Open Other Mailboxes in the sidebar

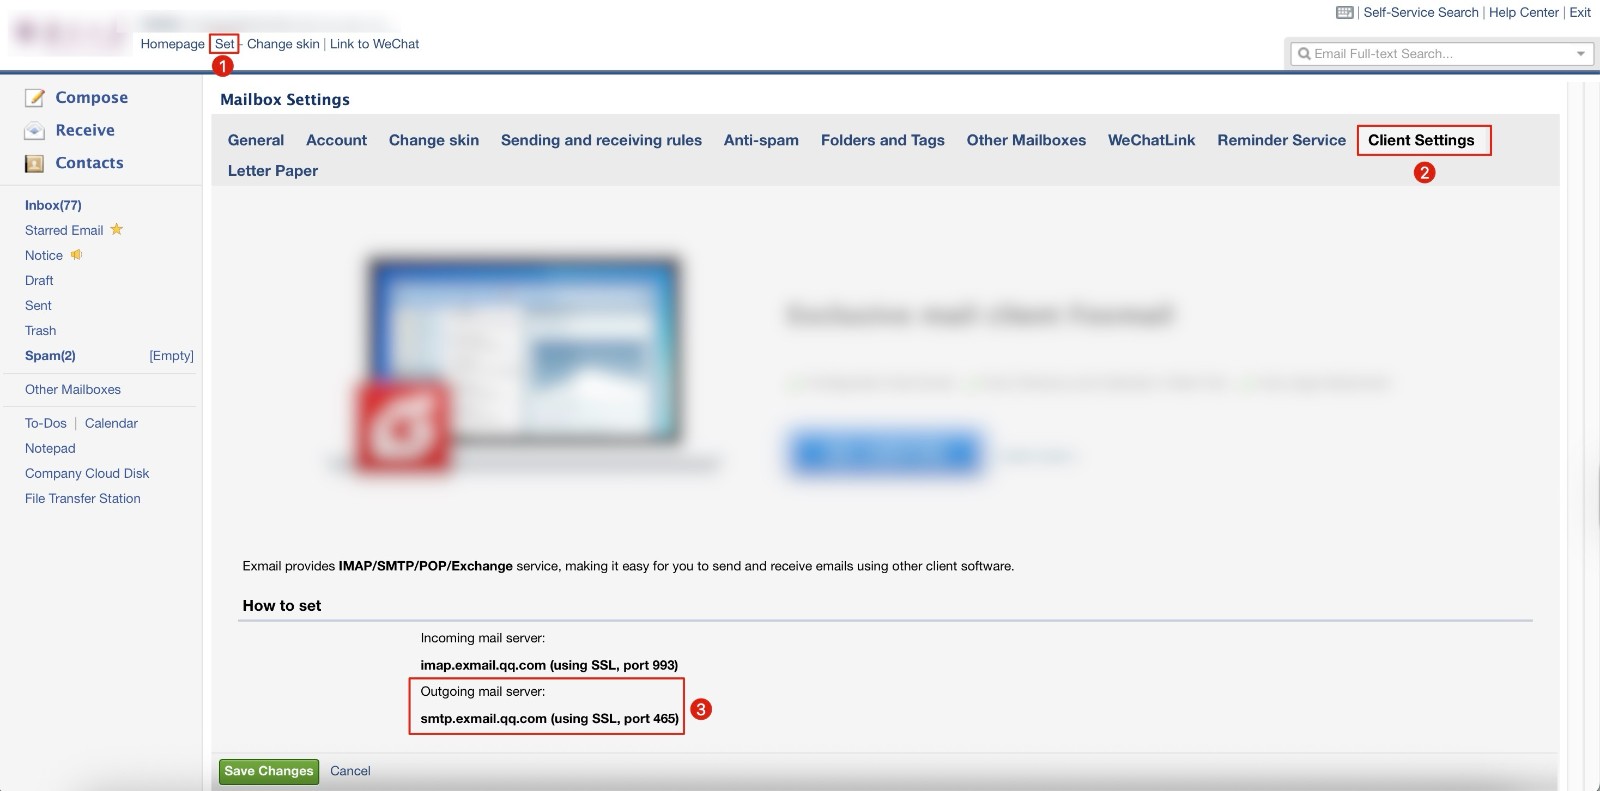(73, 390)
